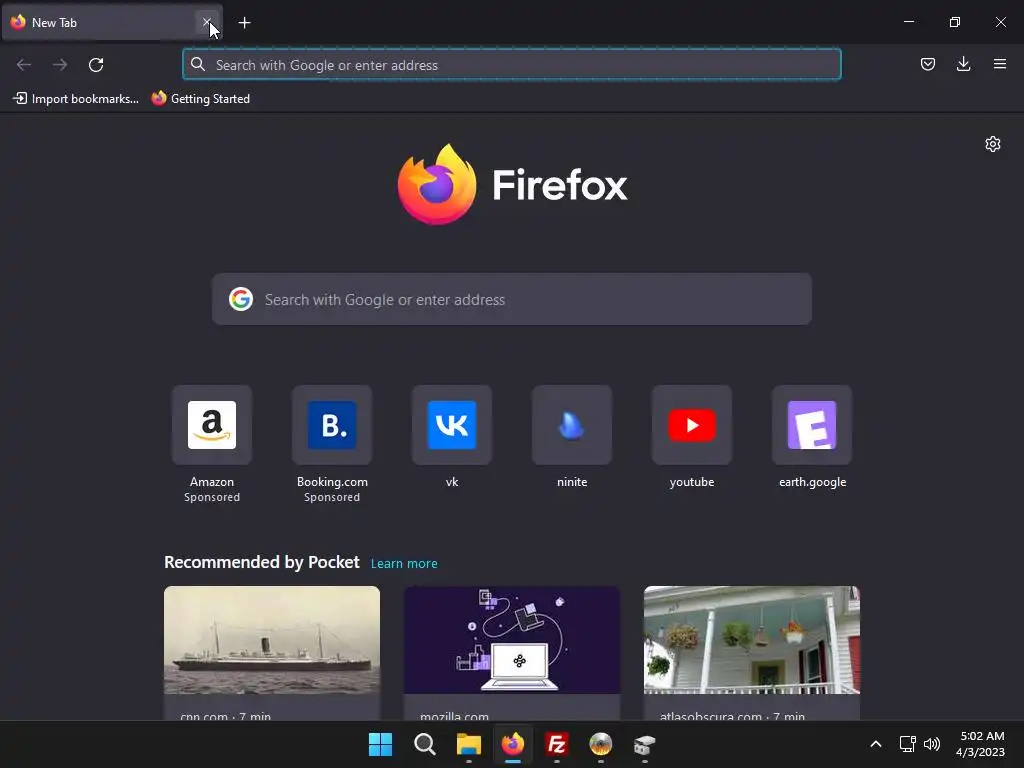Open new tab page settings gear

click(x=993, y=144)
